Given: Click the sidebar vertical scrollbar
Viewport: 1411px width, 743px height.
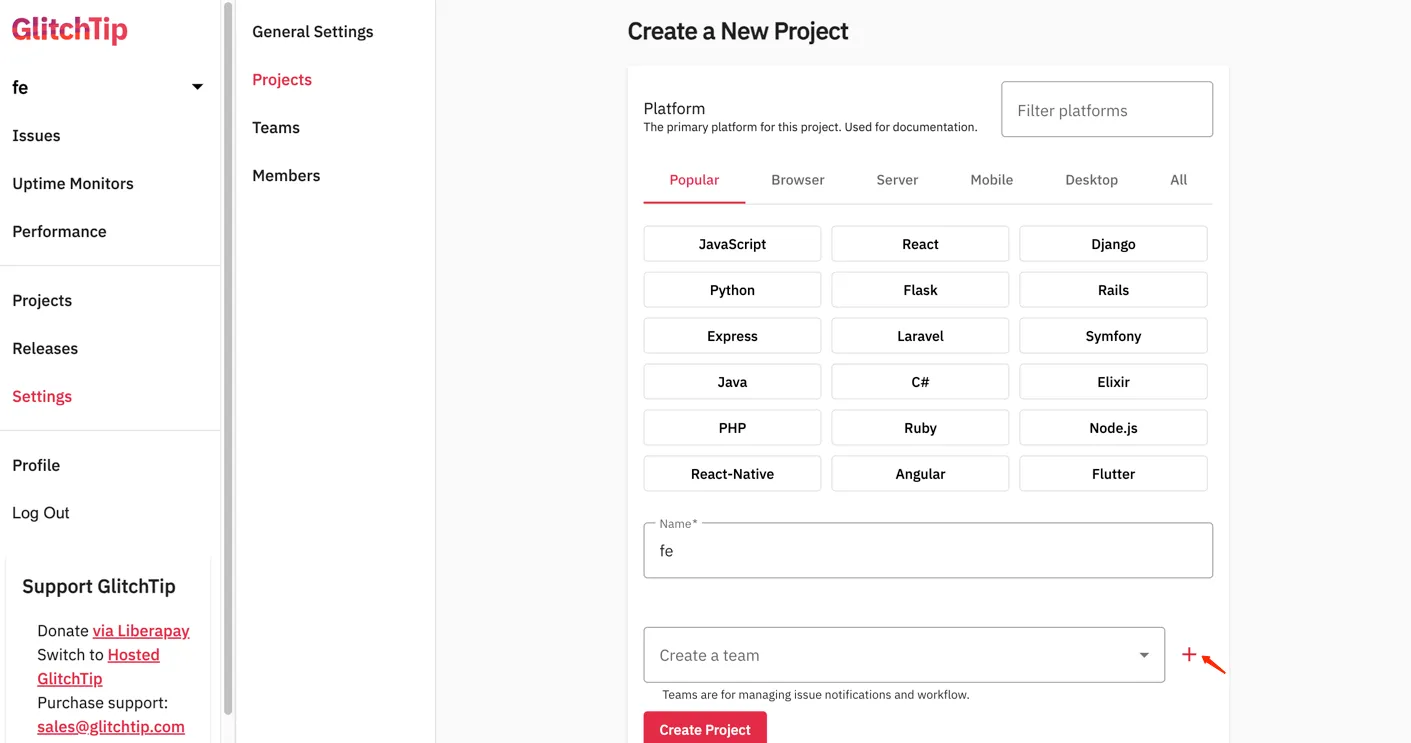Looking at the screenshot, I should click(228, 360).
